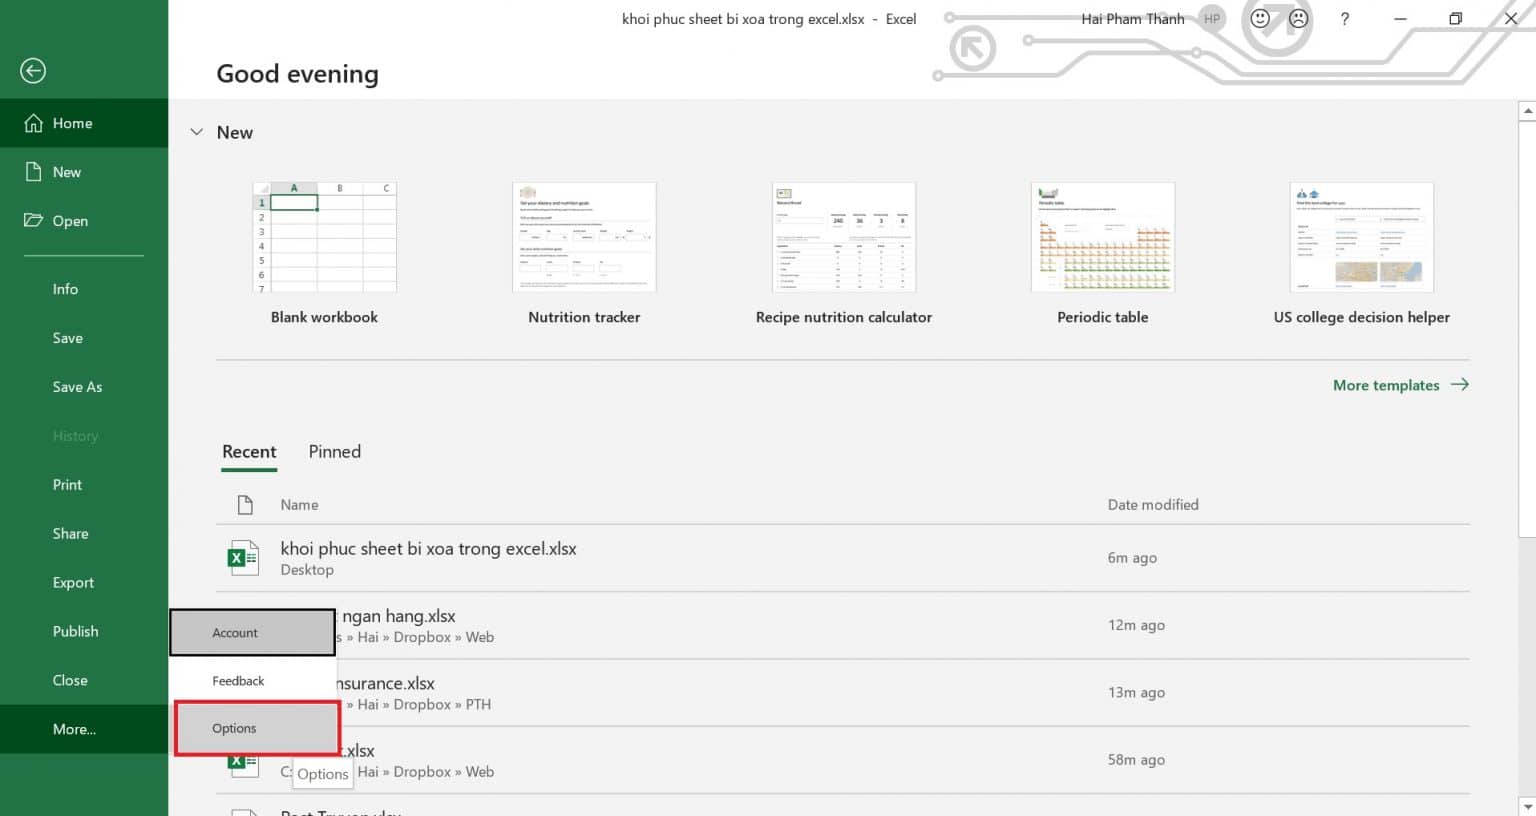Screen dimensions: 1536x816
Task: Open the Print page
Action: click(x=84, y=485)
